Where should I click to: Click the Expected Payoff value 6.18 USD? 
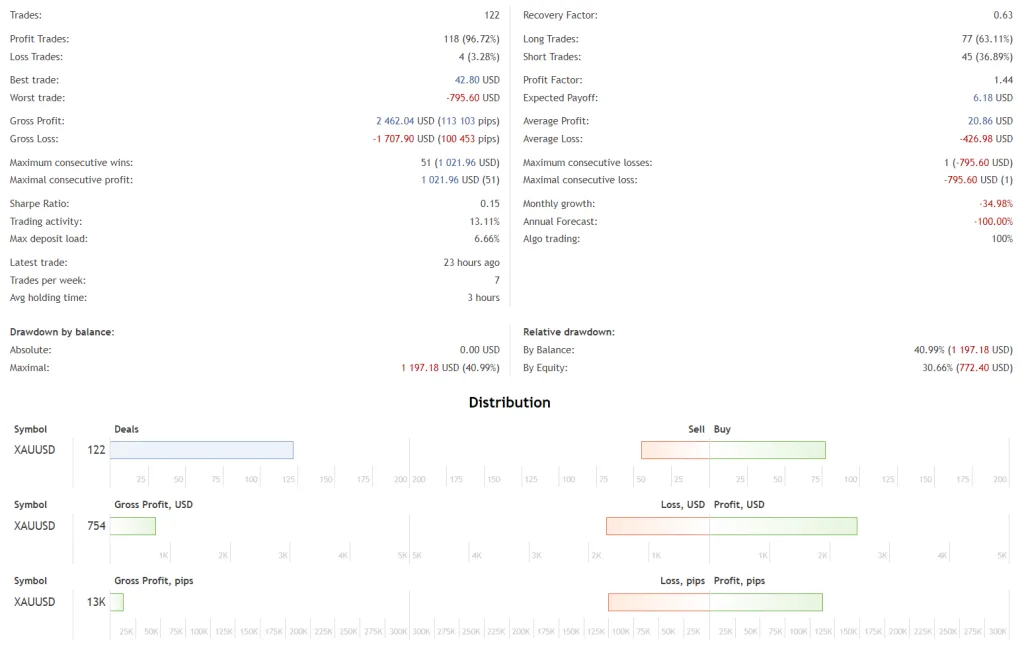coord(992,98)
